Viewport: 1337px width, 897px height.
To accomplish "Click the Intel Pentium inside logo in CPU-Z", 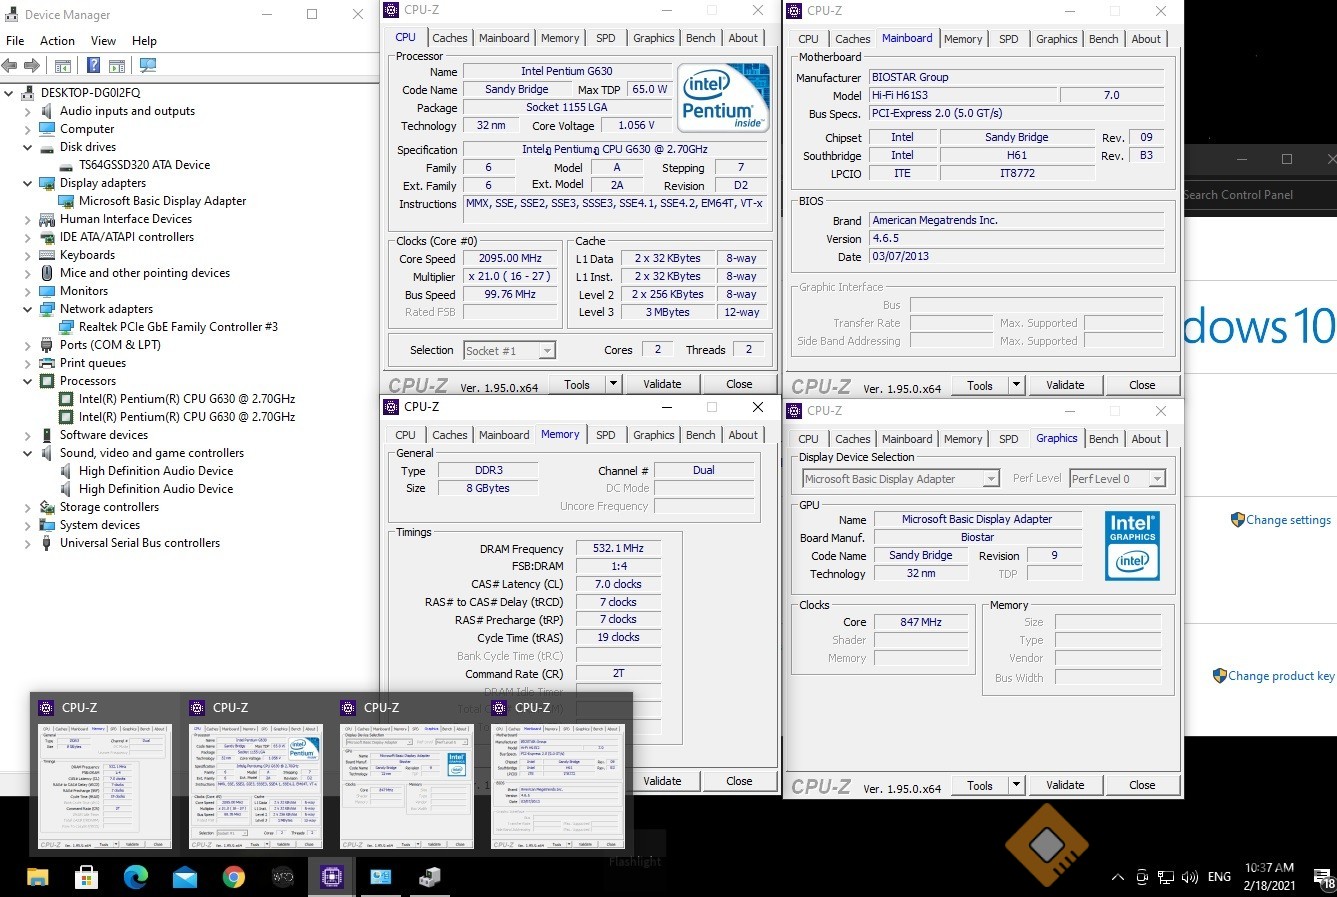I will [724, 97].
